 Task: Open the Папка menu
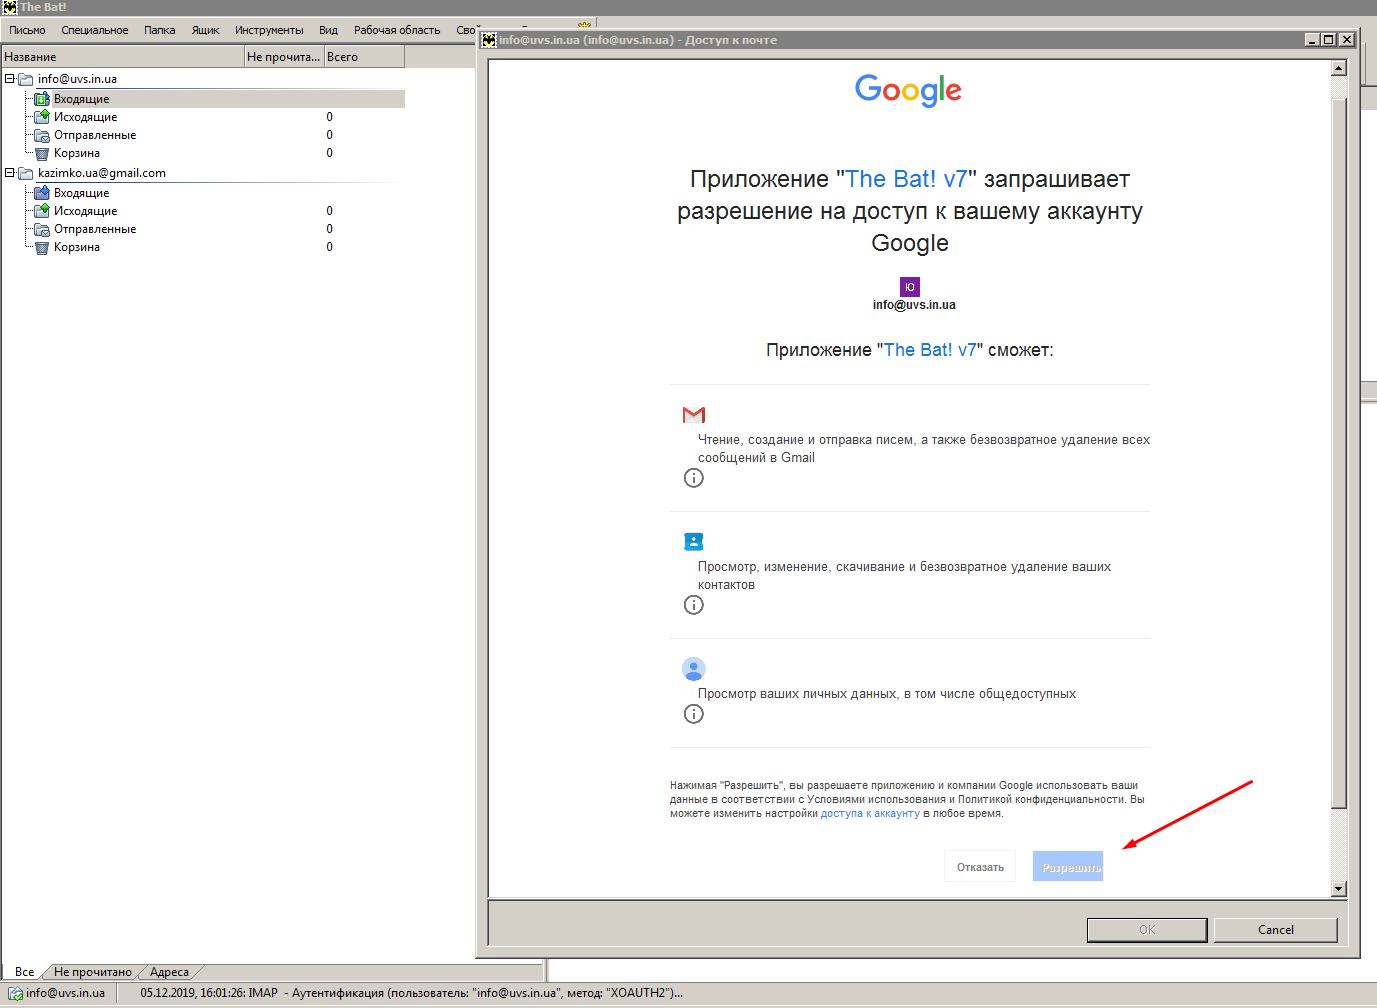coord(160,30)
